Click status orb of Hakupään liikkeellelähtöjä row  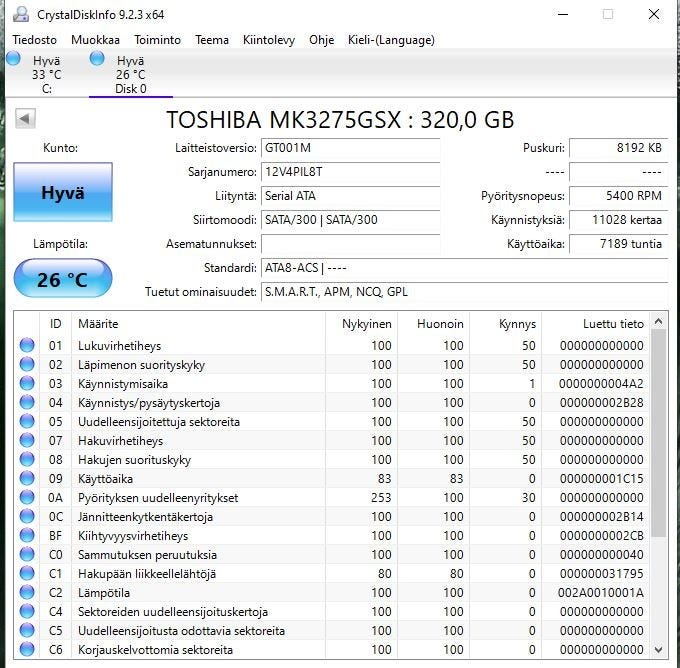pyautogui.click(x=27, y=573)
